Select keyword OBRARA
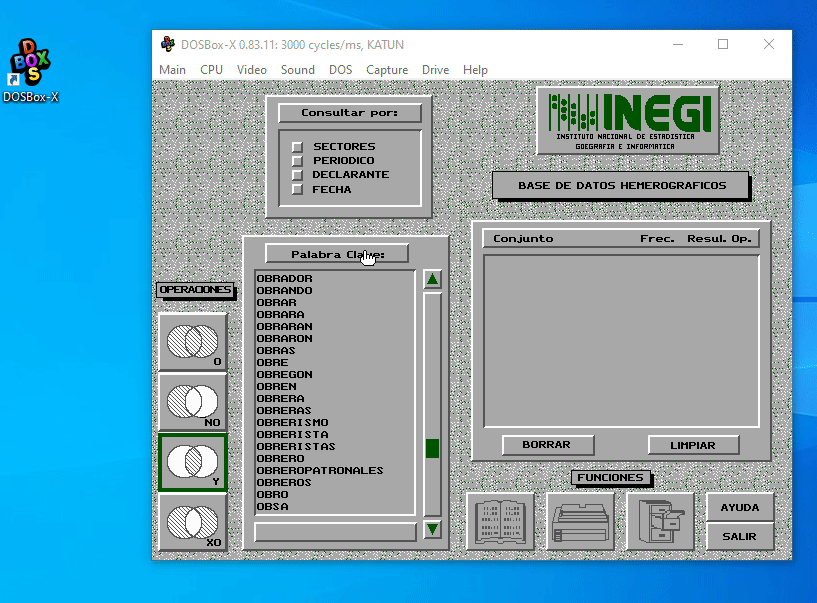The width and height of the screenshot is (817, 603). click(280, 314)
